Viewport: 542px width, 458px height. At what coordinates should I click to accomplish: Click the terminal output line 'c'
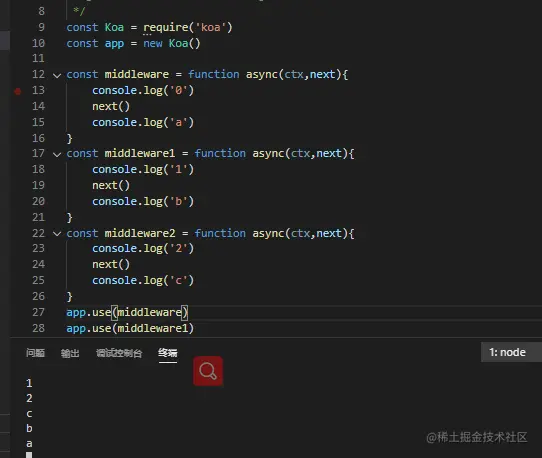click(29, 414)
